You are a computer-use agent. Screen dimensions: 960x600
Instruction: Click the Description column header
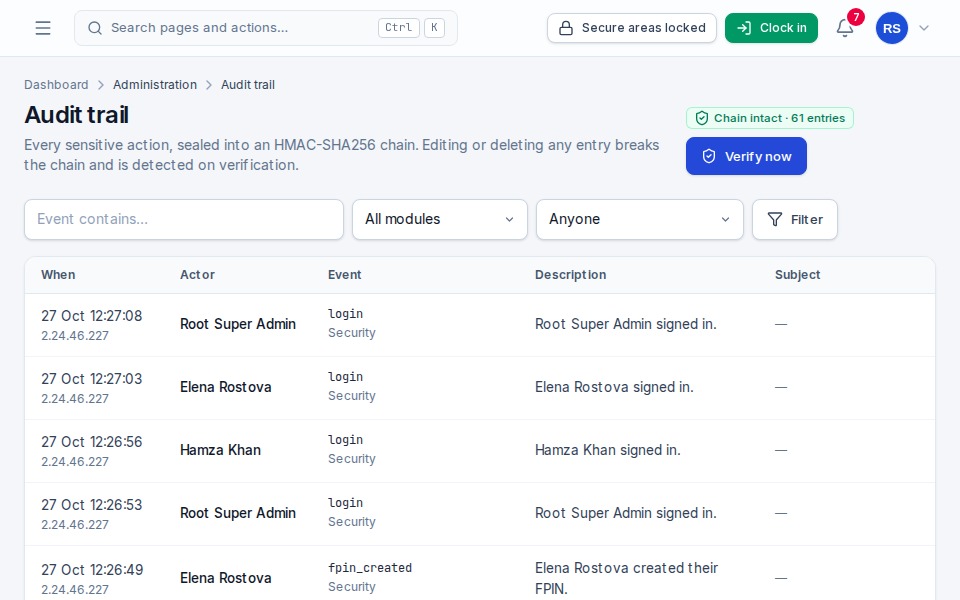[x=571, y=275]
